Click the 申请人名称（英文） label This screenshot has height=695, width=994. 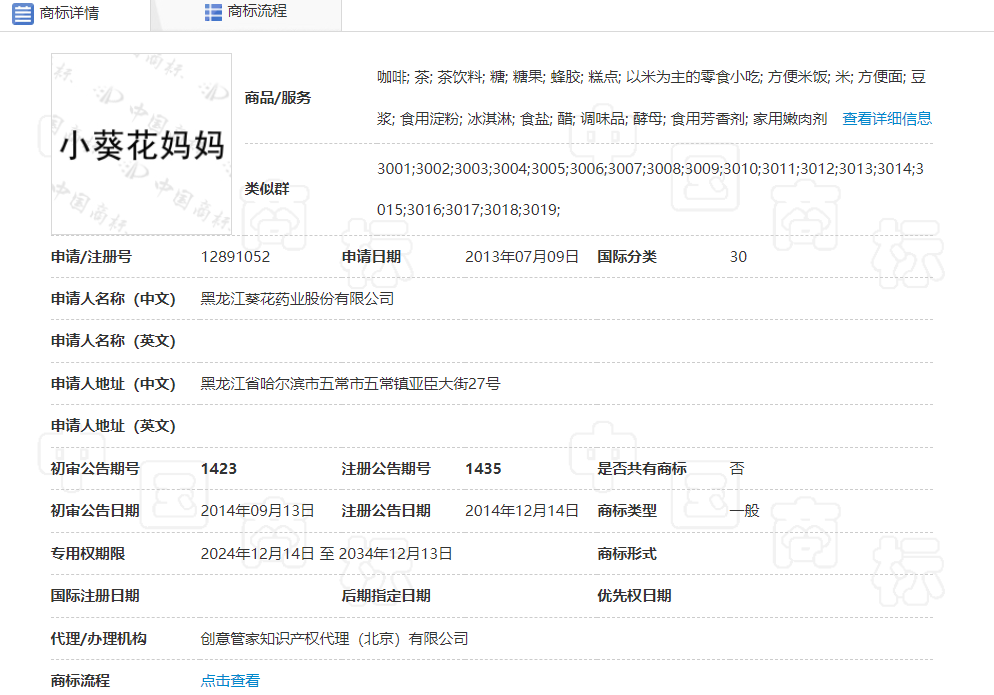click(113, 341)
